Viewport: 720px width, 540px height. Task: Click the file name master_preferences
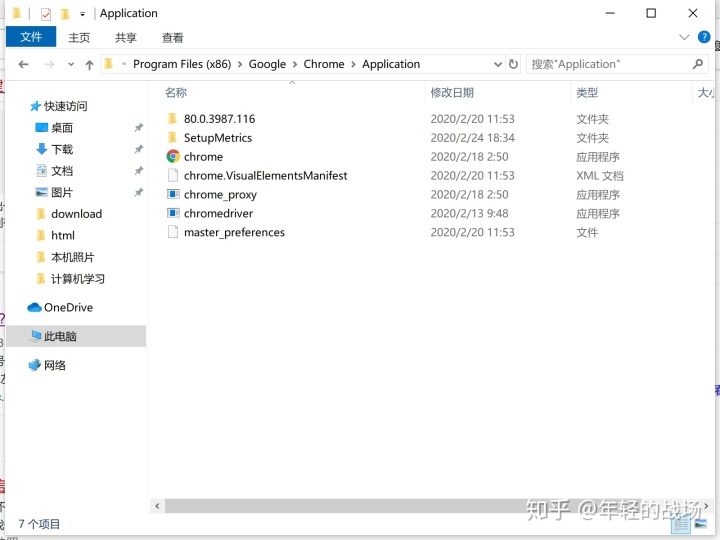[x=234, y=232]
